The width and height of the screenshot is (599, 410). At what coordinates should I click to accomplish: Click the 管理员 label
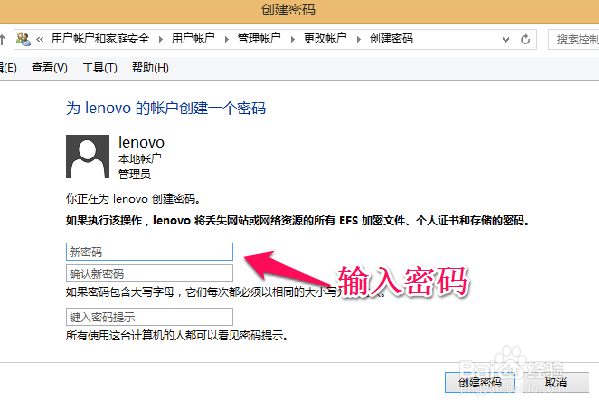coord(134,174)
